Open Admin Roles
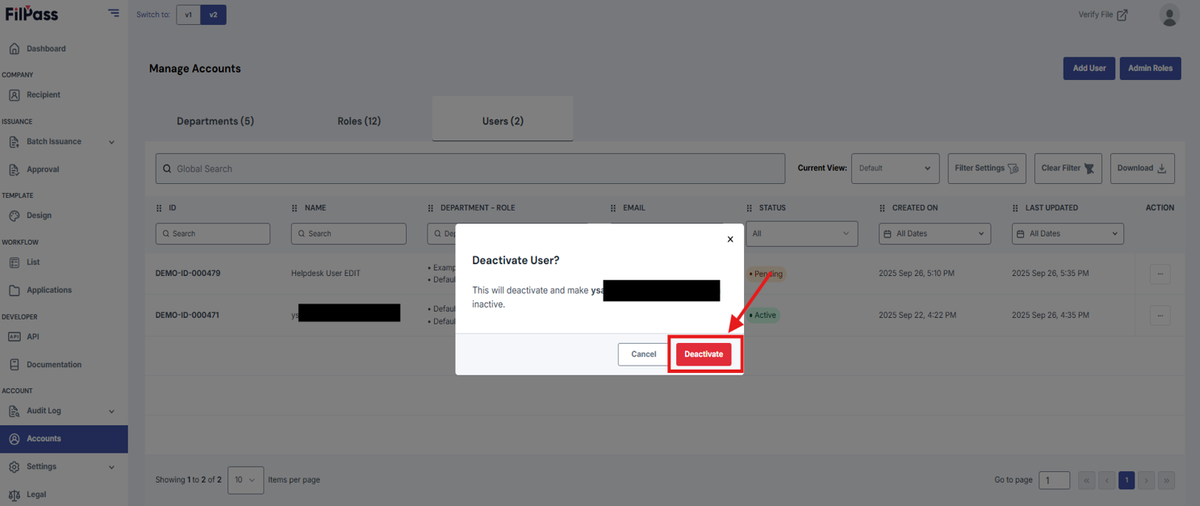The height and width of the screenshot is (506, 1200). click(x=1150, y=69)
